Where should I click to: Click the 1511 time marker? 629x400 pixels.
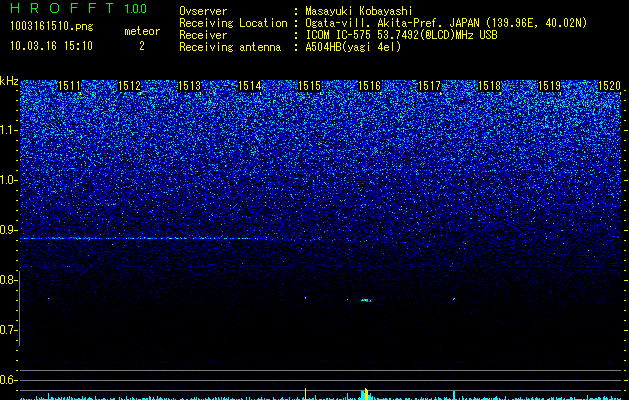click(69, 86)
